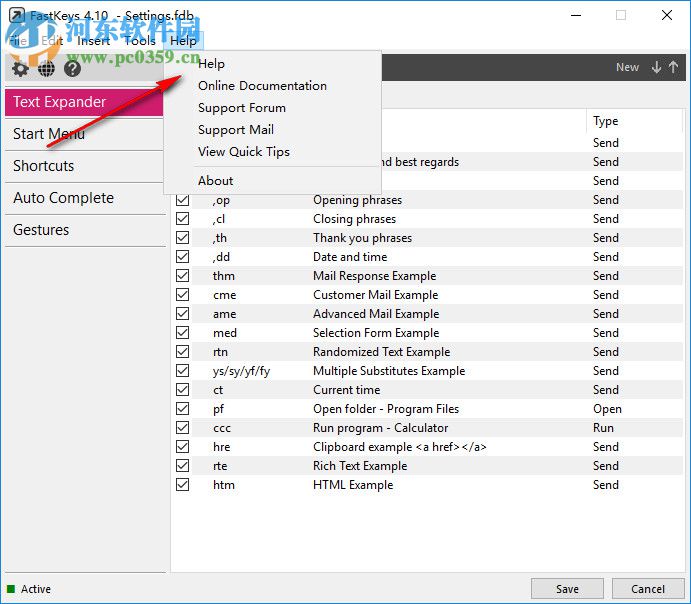Click the 'Run' type cell for ccc
This screenshot has height=604, width=691.
603,428
